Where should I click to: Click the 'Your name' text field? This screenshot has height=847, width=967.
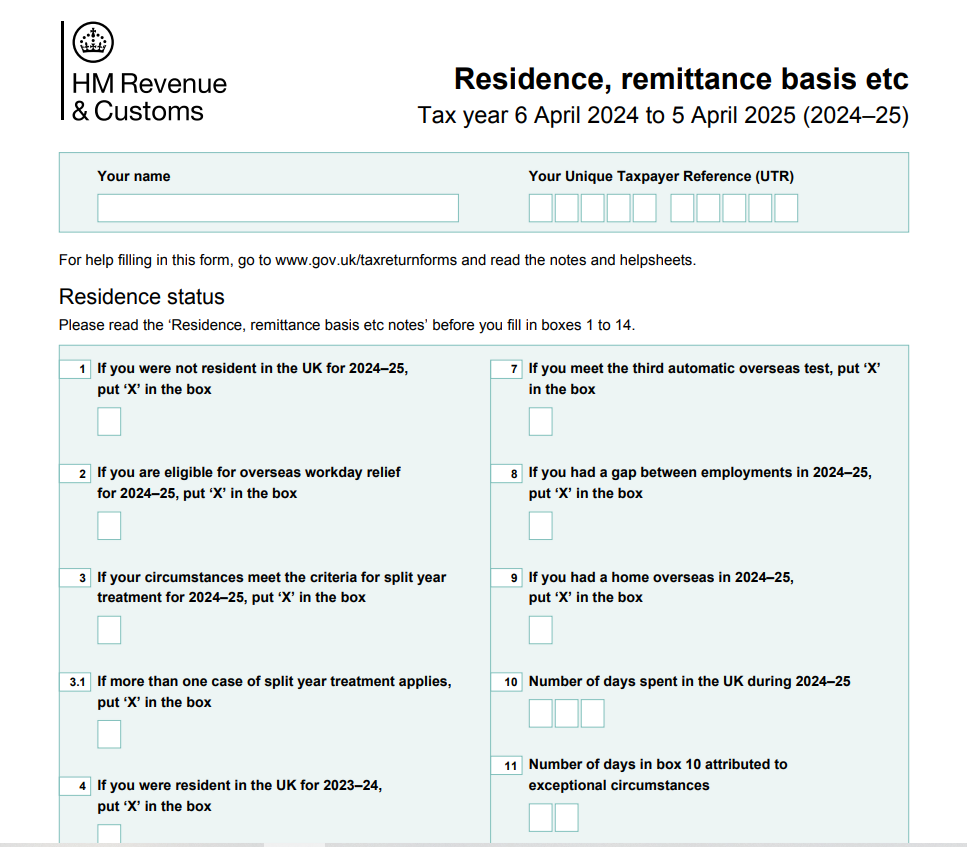(277, 208)
